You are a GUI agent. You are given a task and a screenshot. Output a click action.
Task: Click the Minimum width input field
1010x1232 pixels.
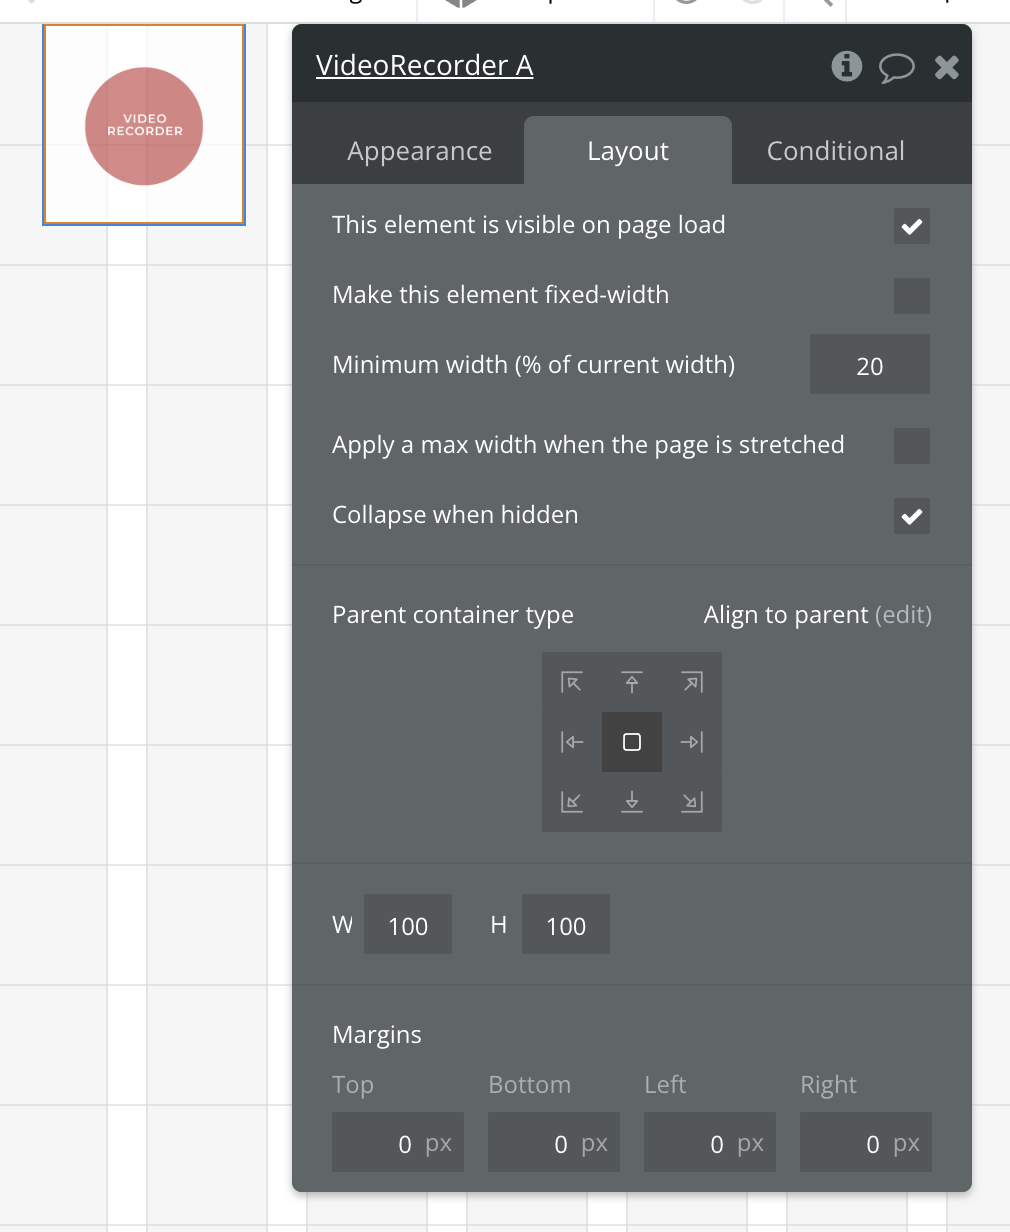point(869,365)
